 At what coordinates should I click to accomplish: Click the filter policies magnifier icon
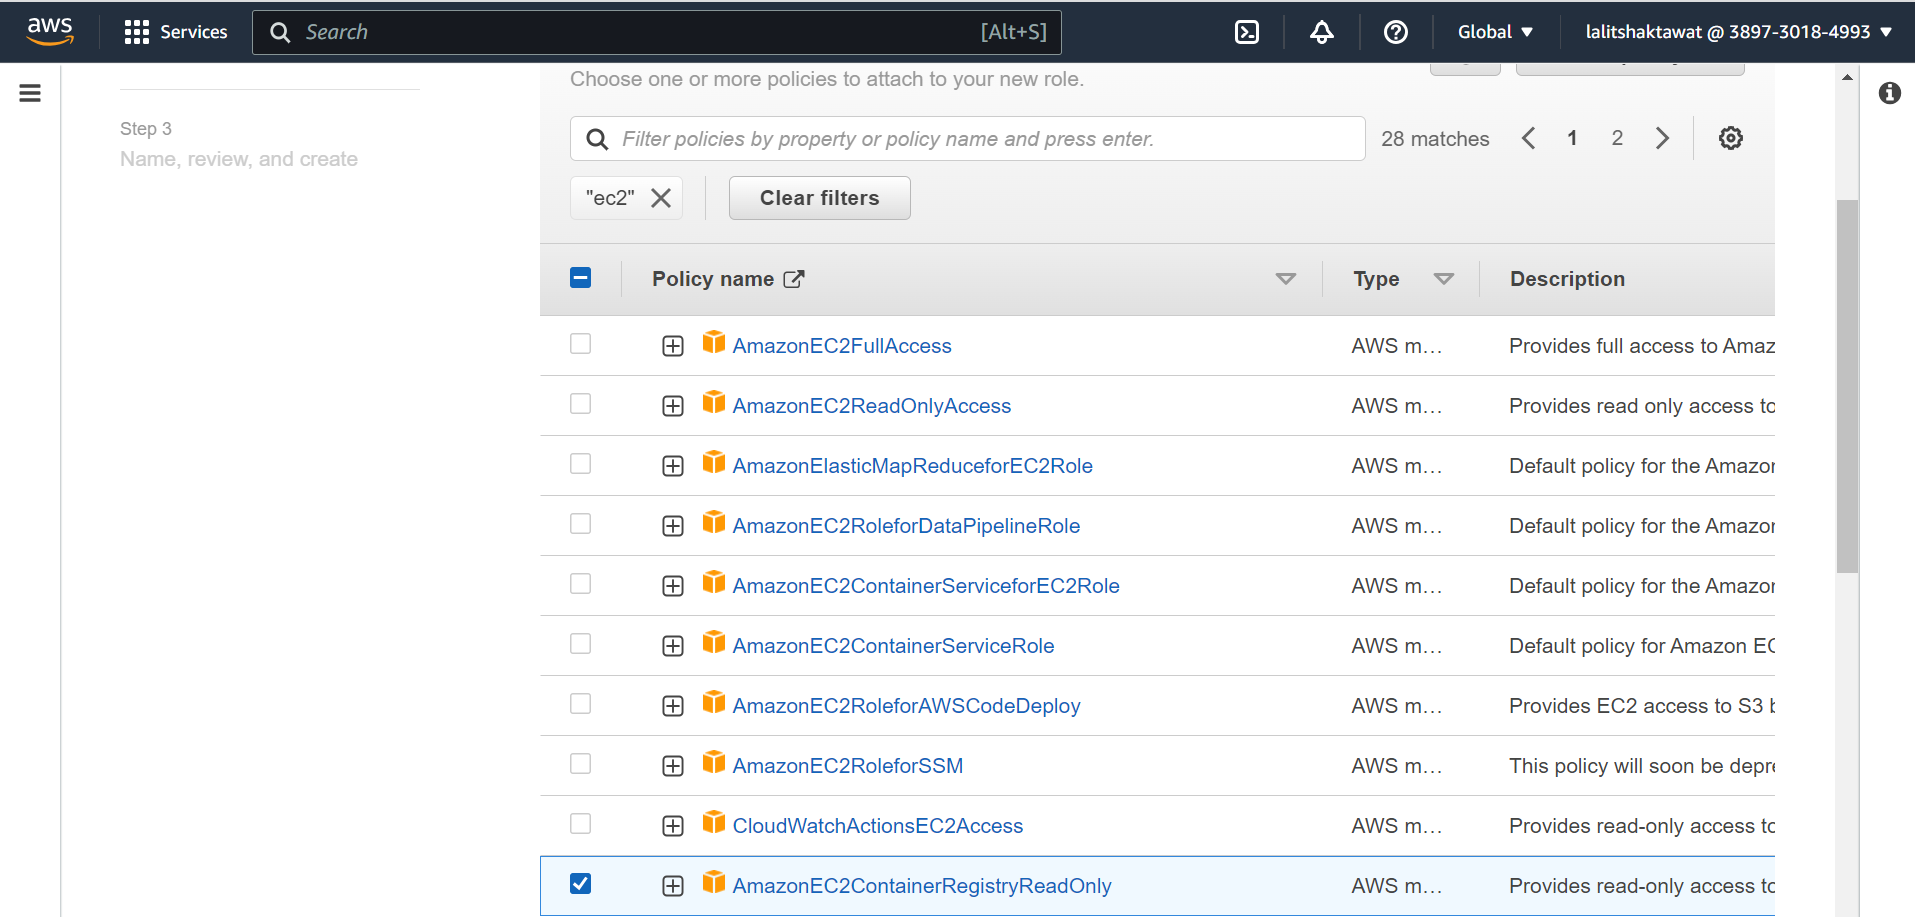coord(597,139)
